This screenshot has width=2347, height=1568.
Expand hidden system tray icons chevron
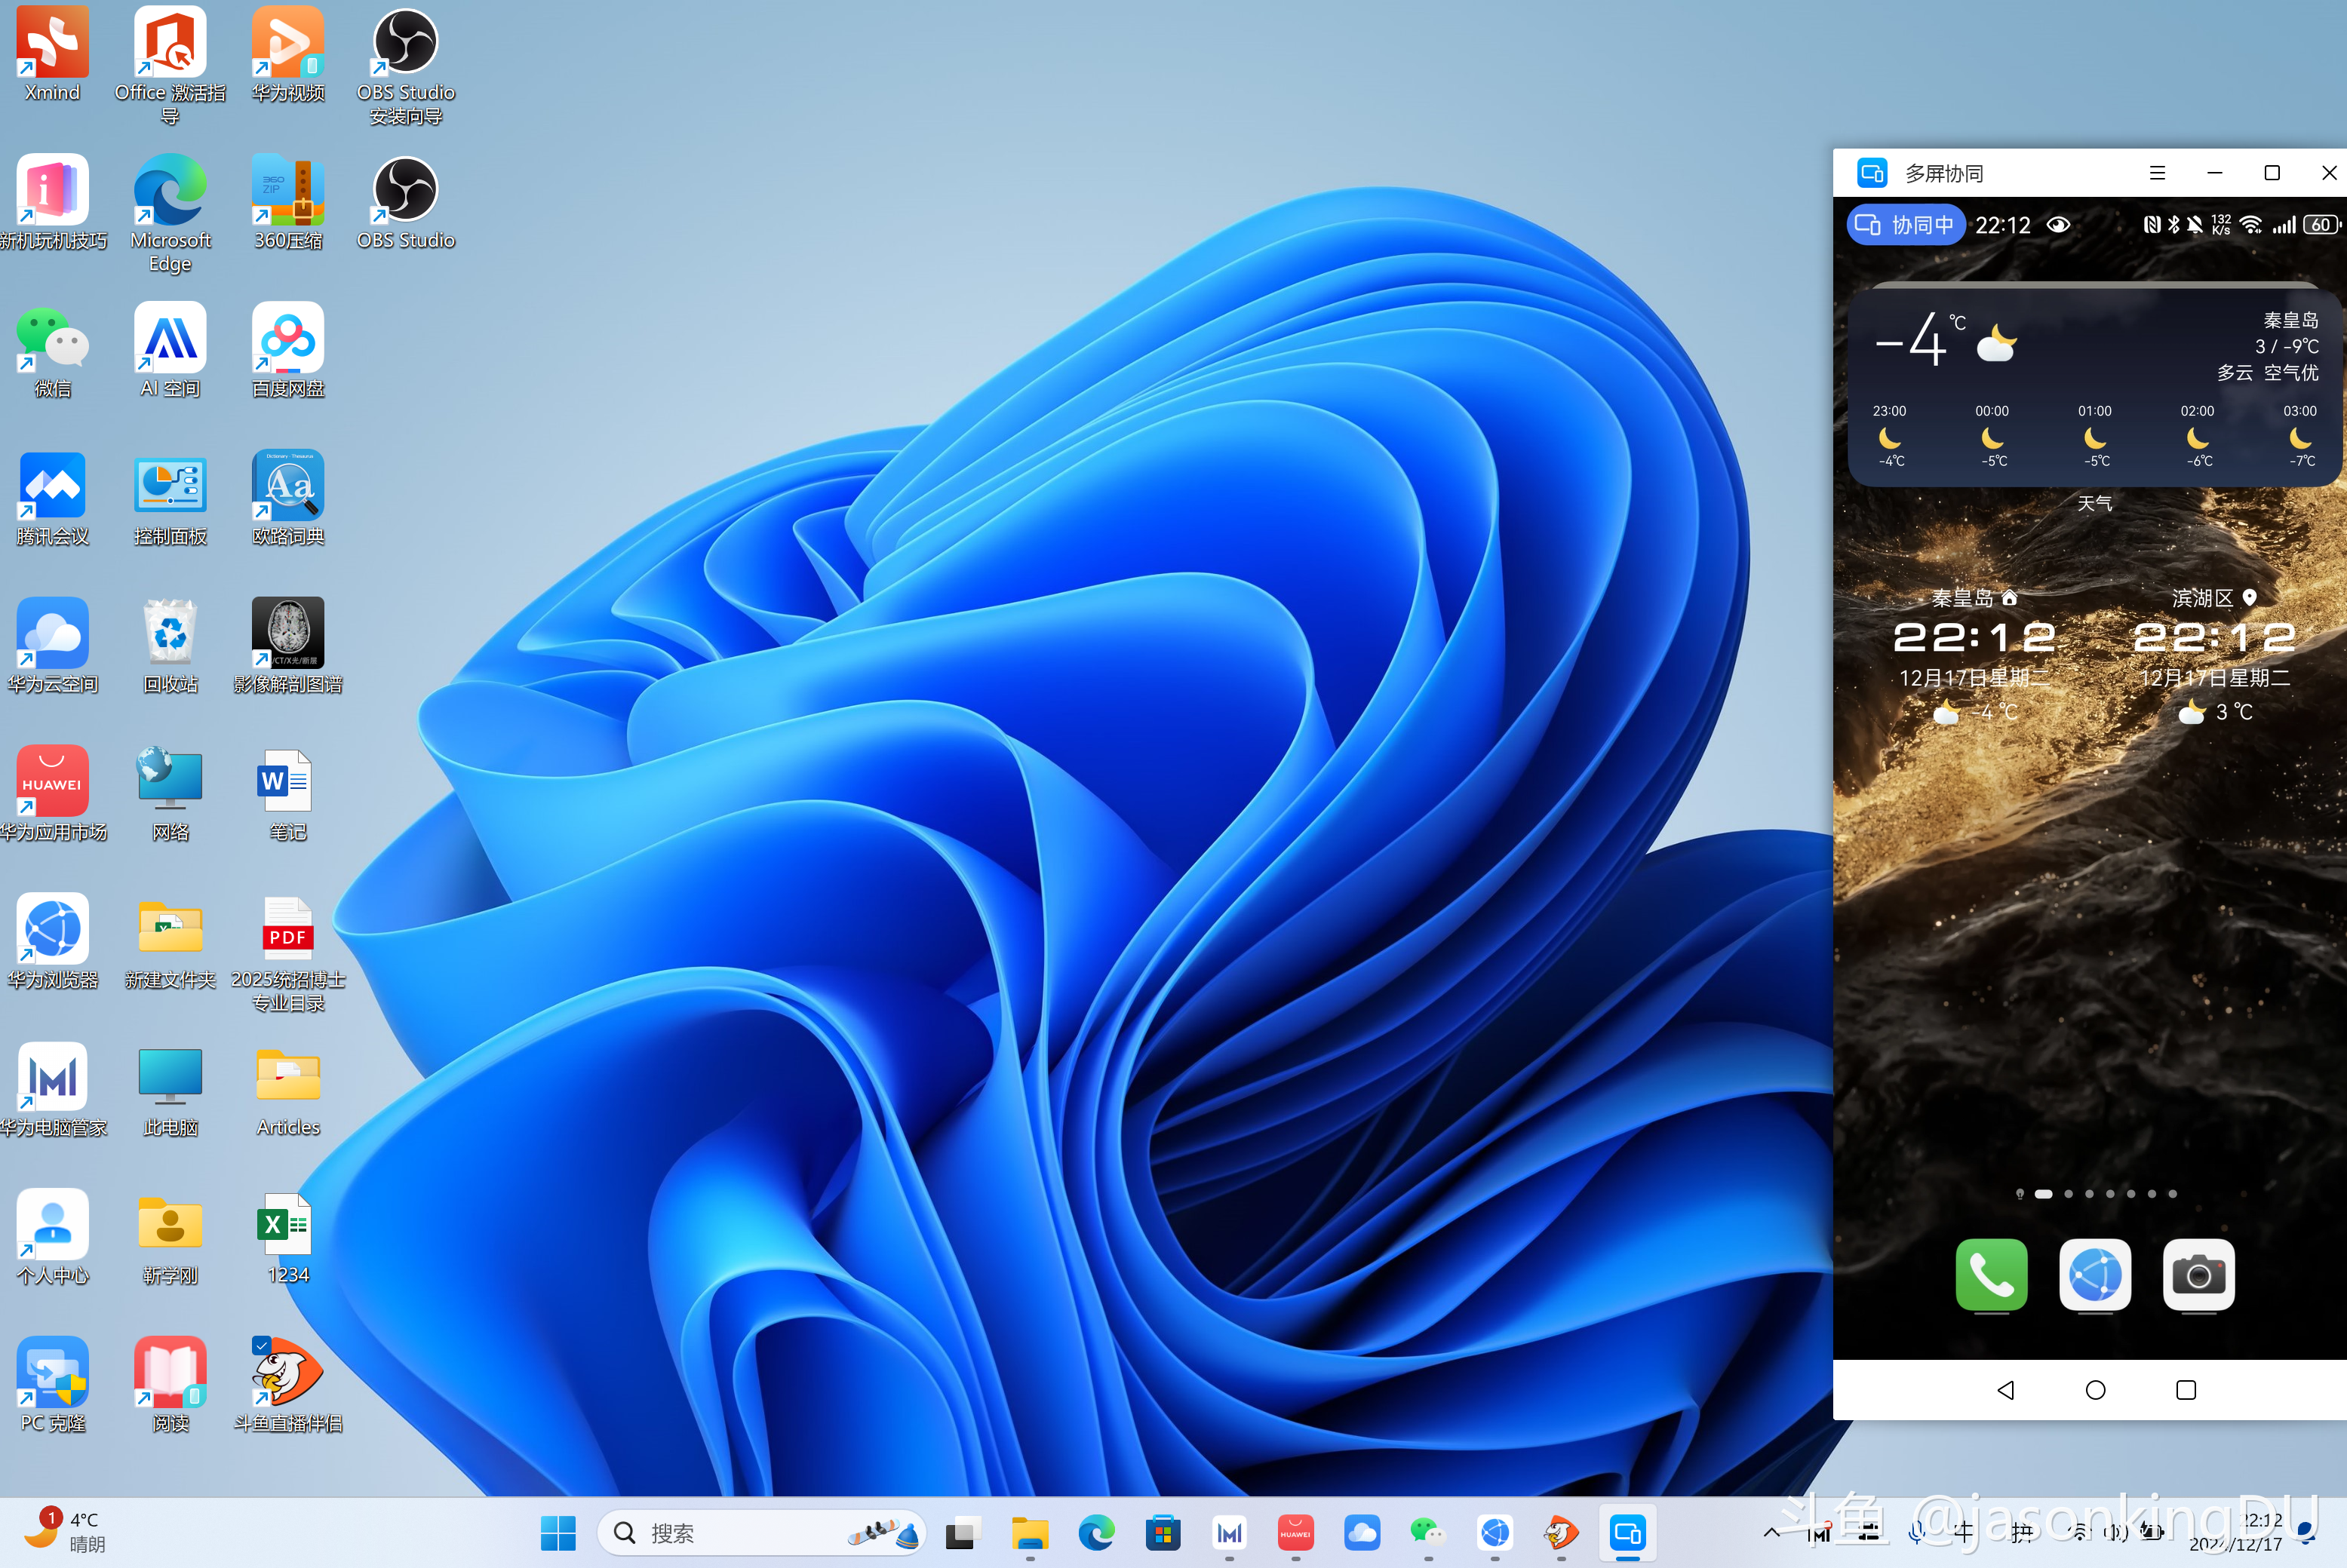[1771, 1532]
